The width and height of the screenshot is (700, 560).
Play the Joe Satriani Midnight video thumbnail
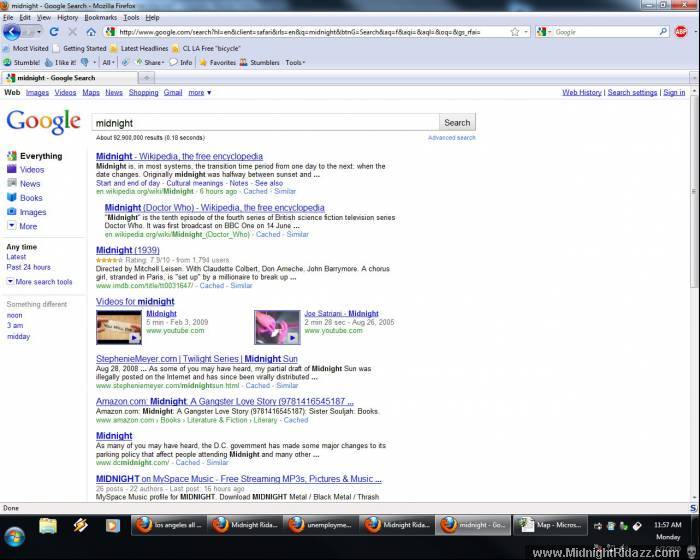[277, 327]
